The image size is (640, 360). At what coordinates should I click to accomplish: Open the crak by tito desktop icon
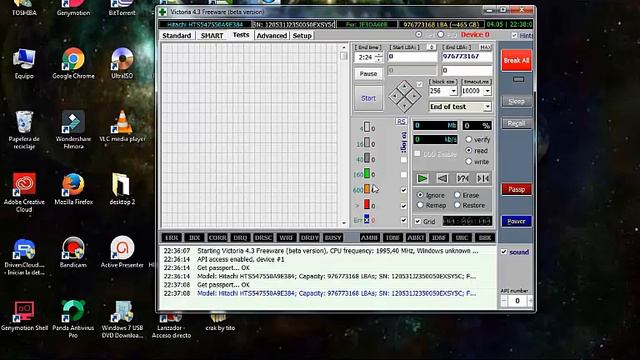pos(220,322)
